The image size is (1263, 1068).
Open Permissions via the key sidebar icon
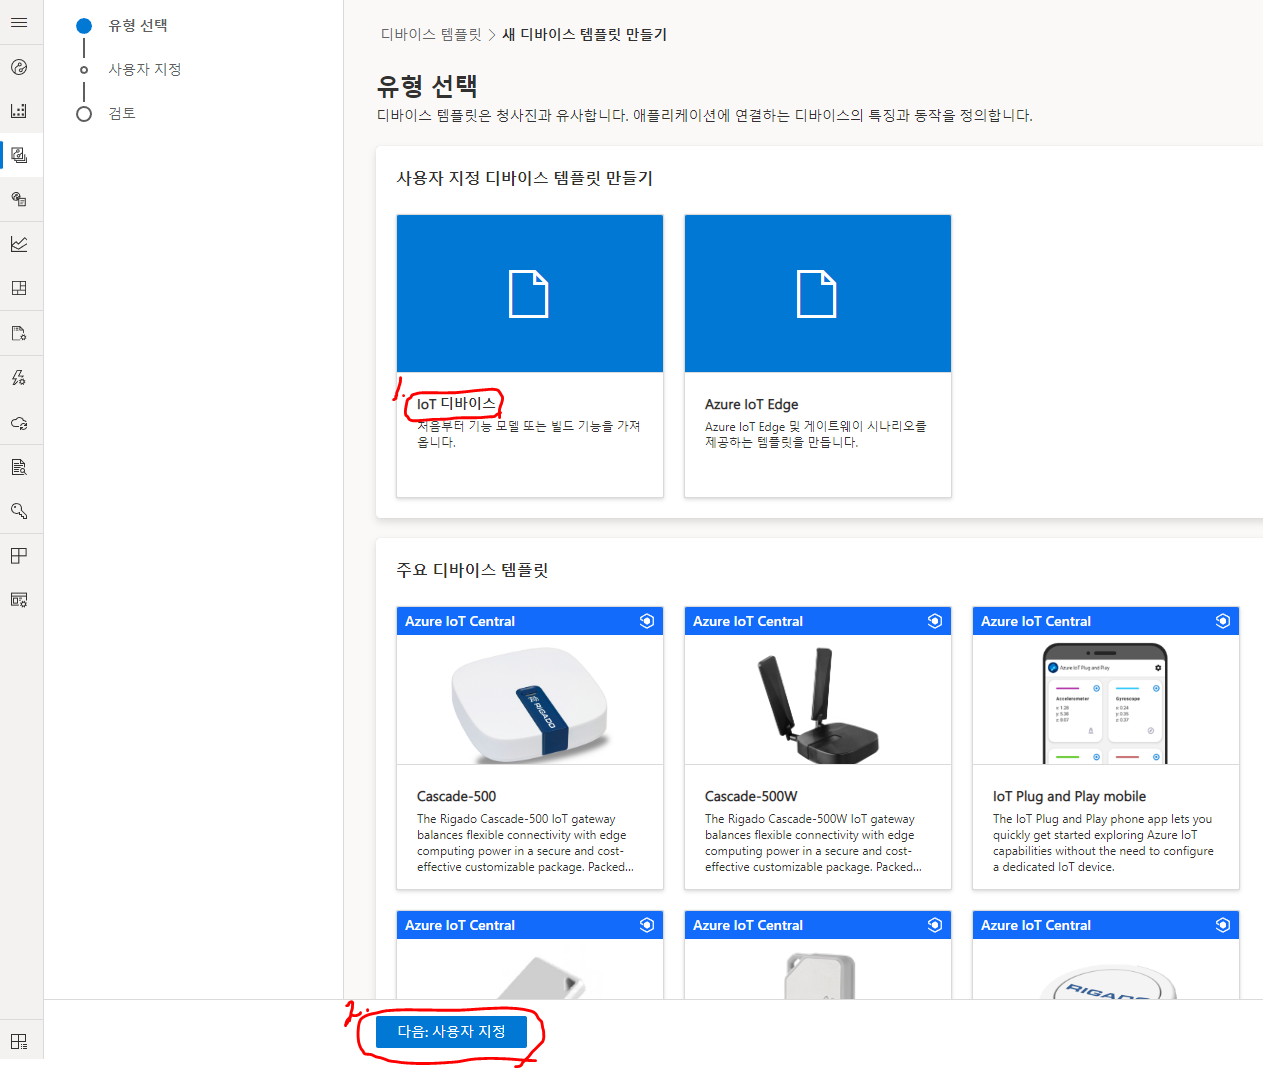click(19, 511)
